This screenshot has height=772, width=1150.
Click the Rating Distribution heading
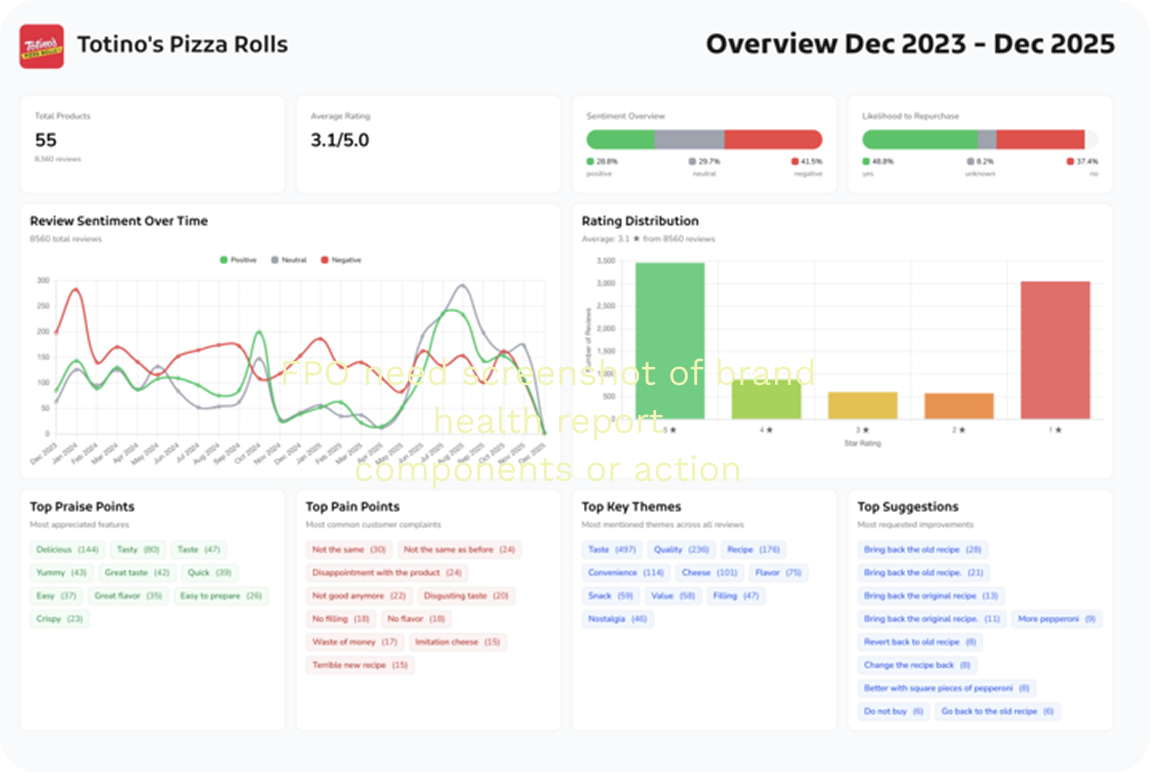click(640, 221)
